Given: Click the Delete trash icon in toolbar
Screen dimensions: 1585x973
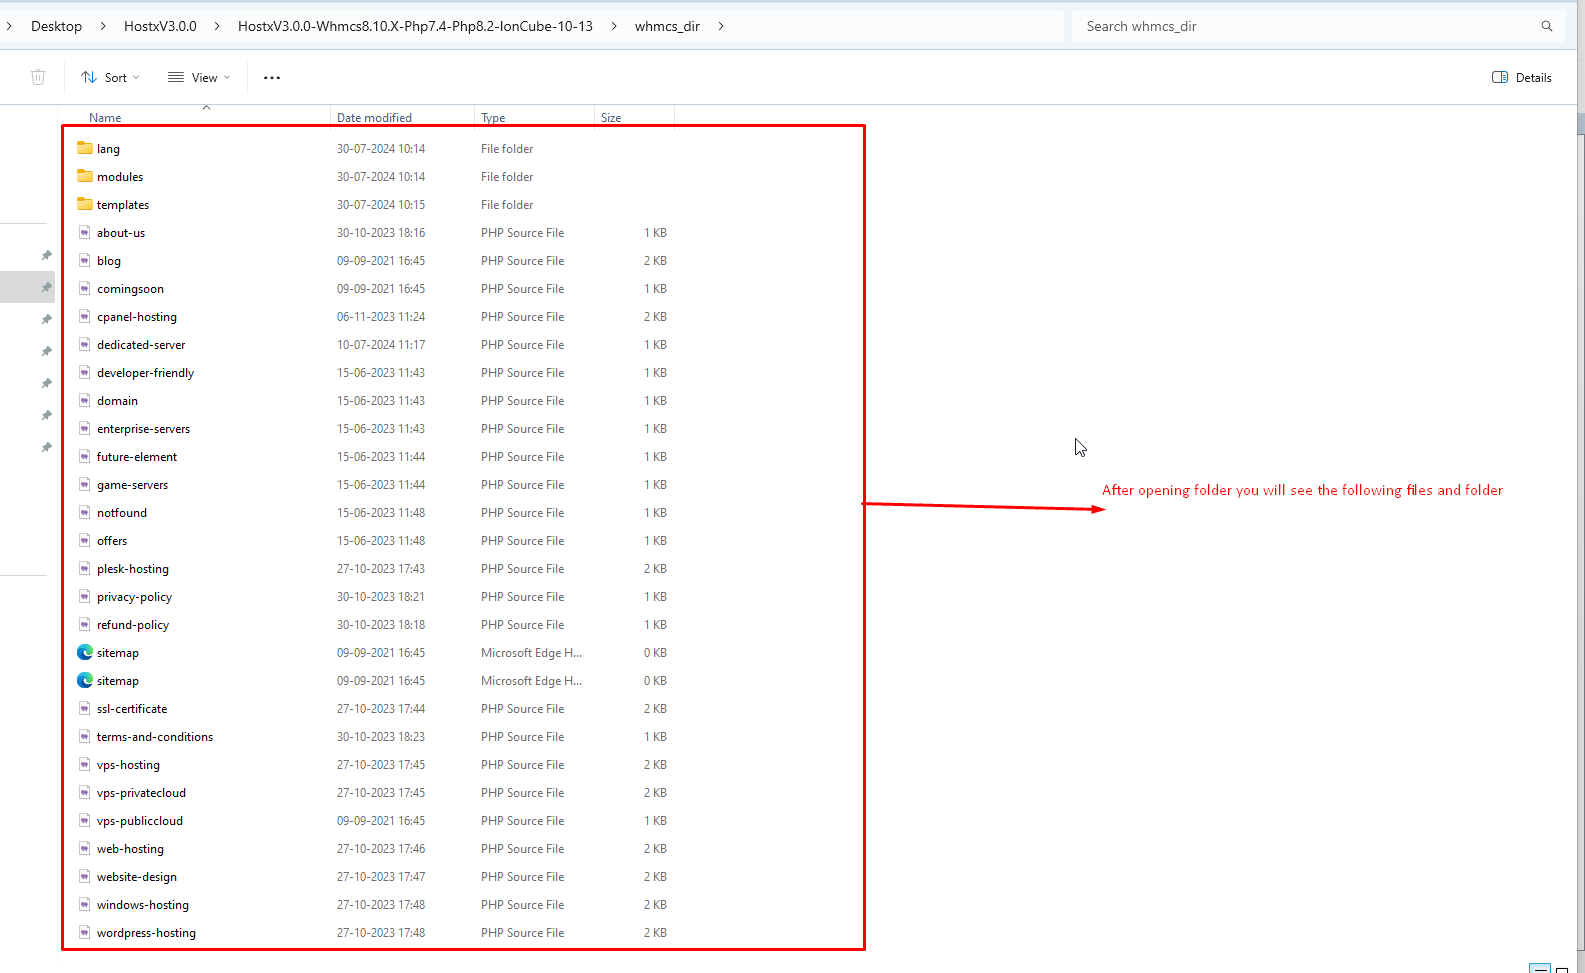Looking at the screenshot, I should [x=38, y=77].
